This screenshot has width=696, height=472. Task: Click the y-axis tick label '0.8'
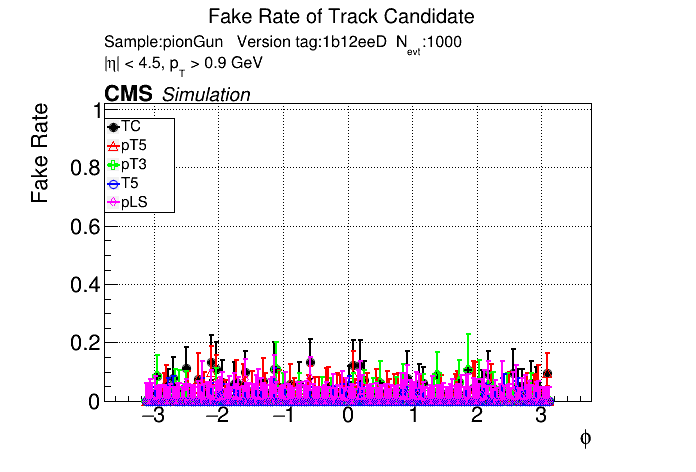tap(85, 168)
